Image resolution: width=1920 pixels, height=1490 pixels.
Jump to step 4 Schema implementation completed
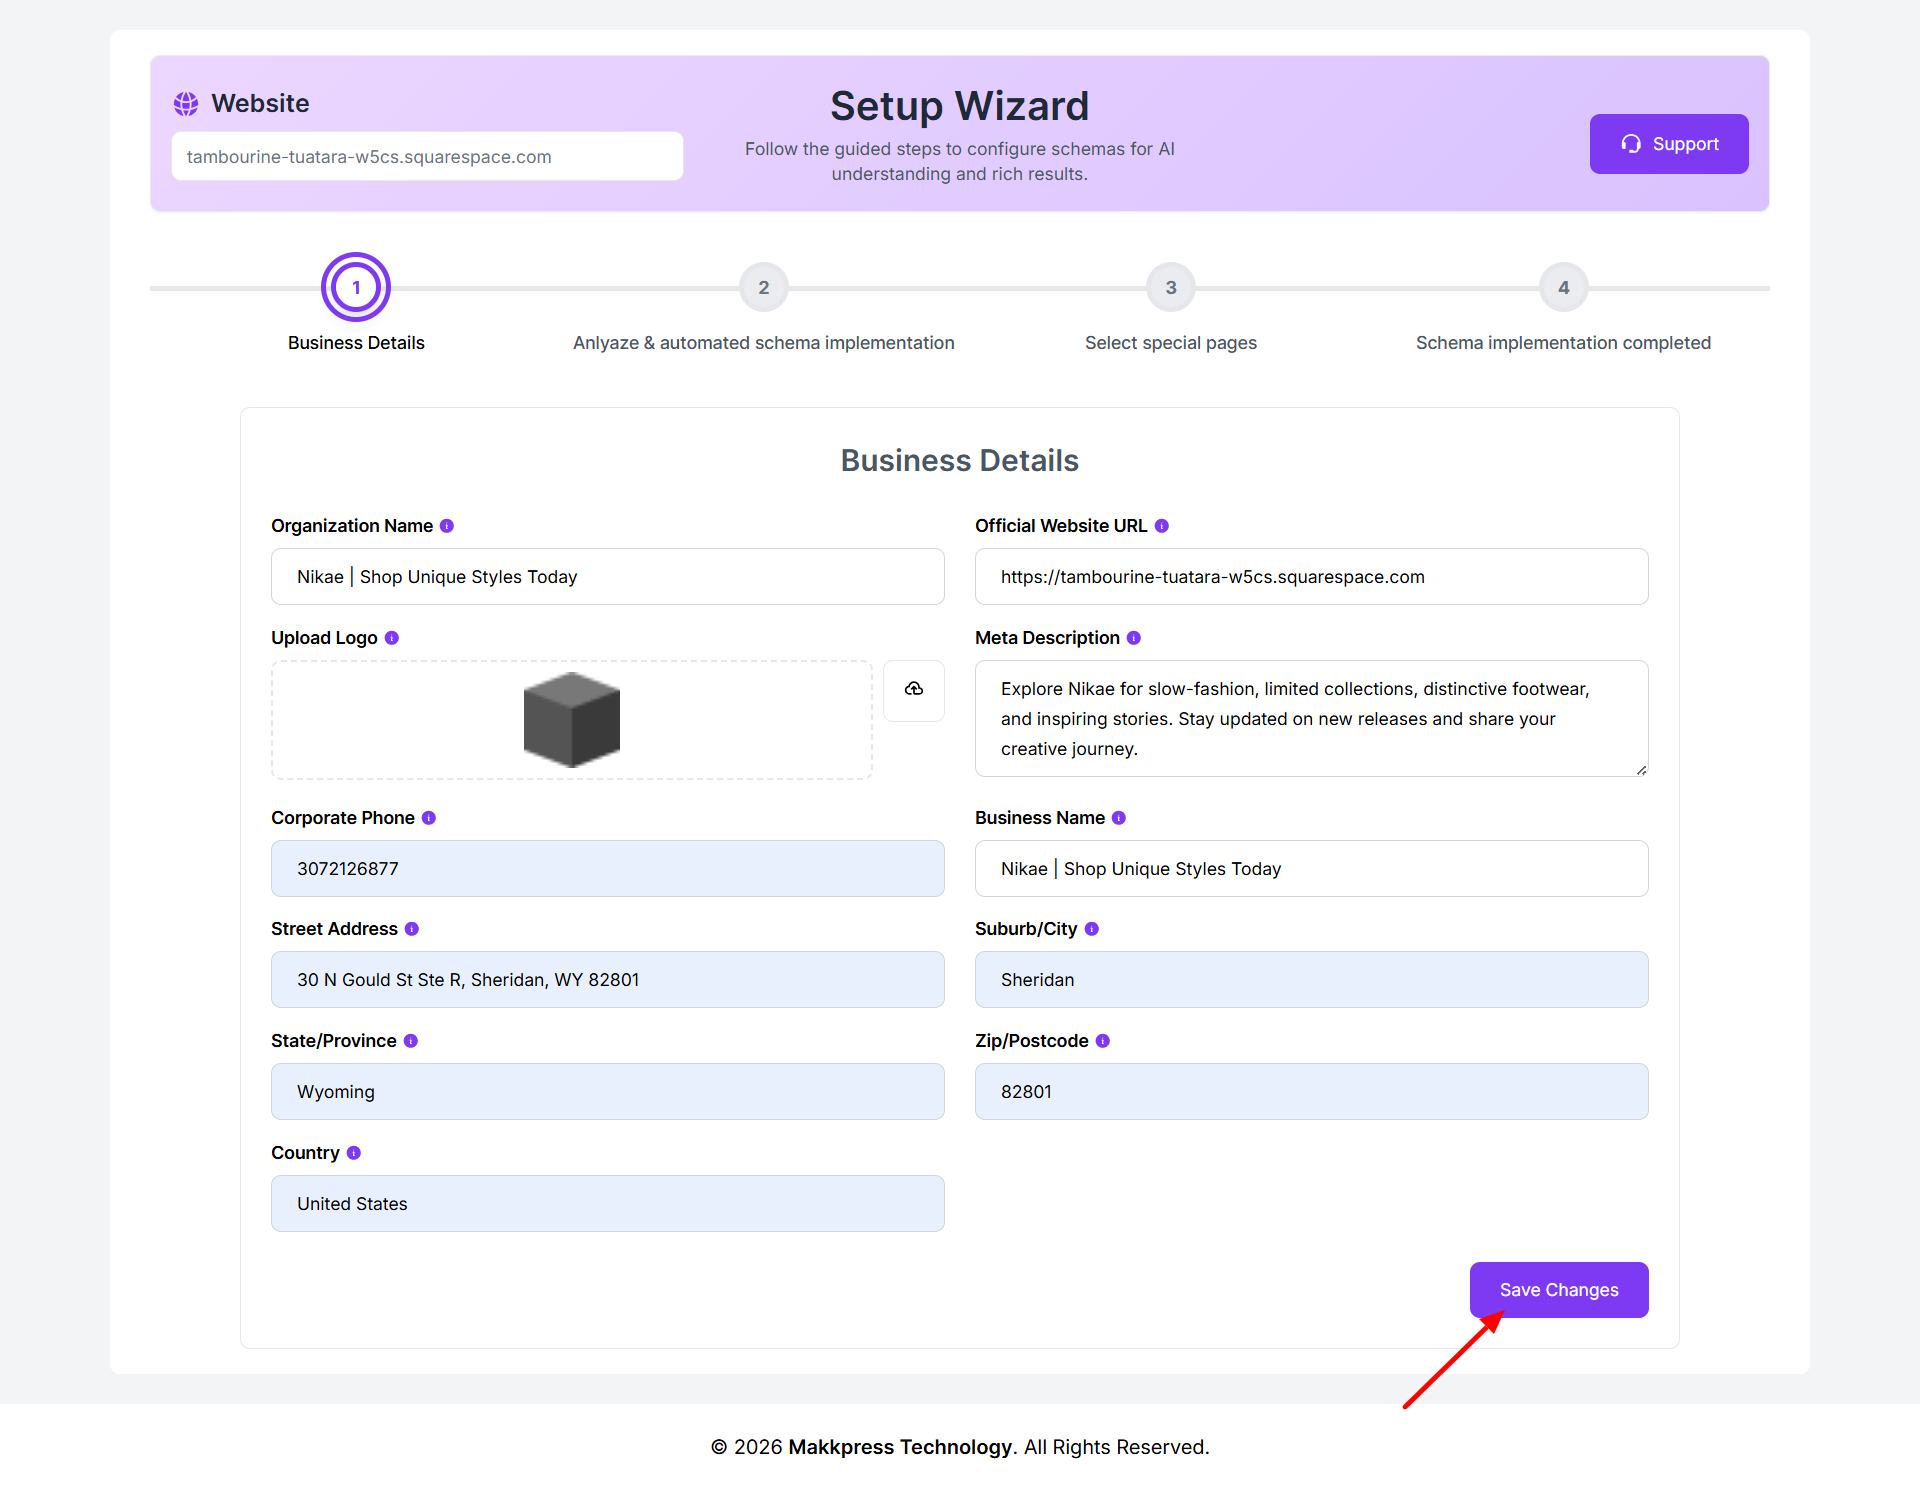(x=1564, y=288)
